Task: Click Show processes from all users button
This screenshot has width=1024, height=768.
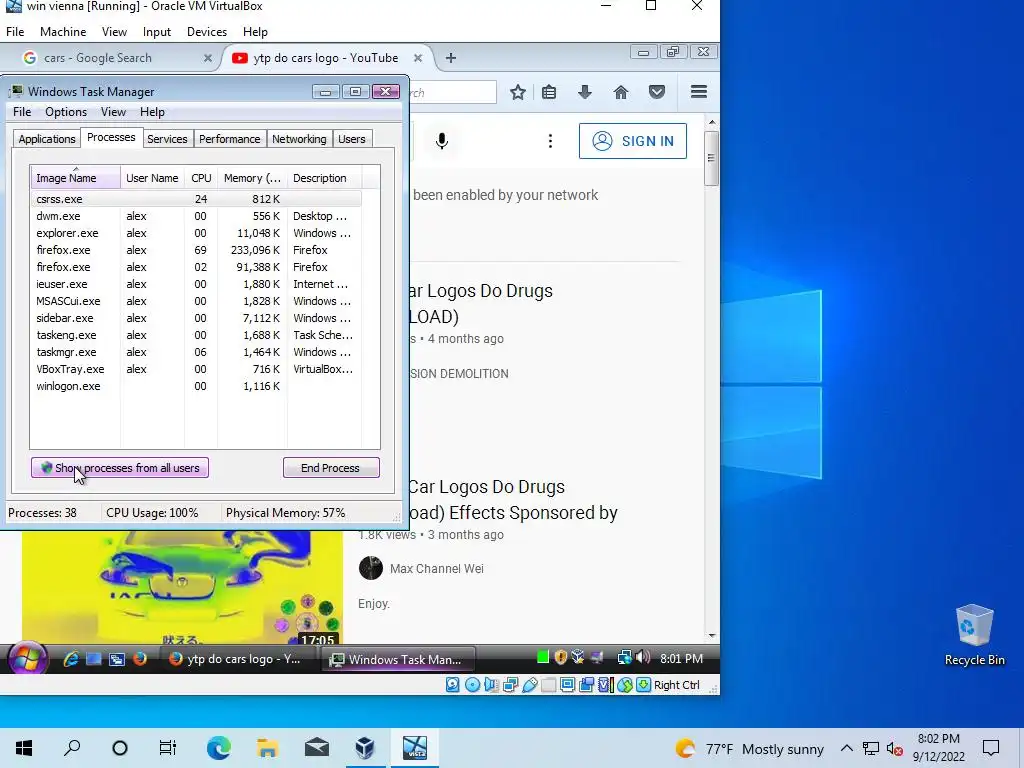Action: pyautogui.click(x=120, y=468)
